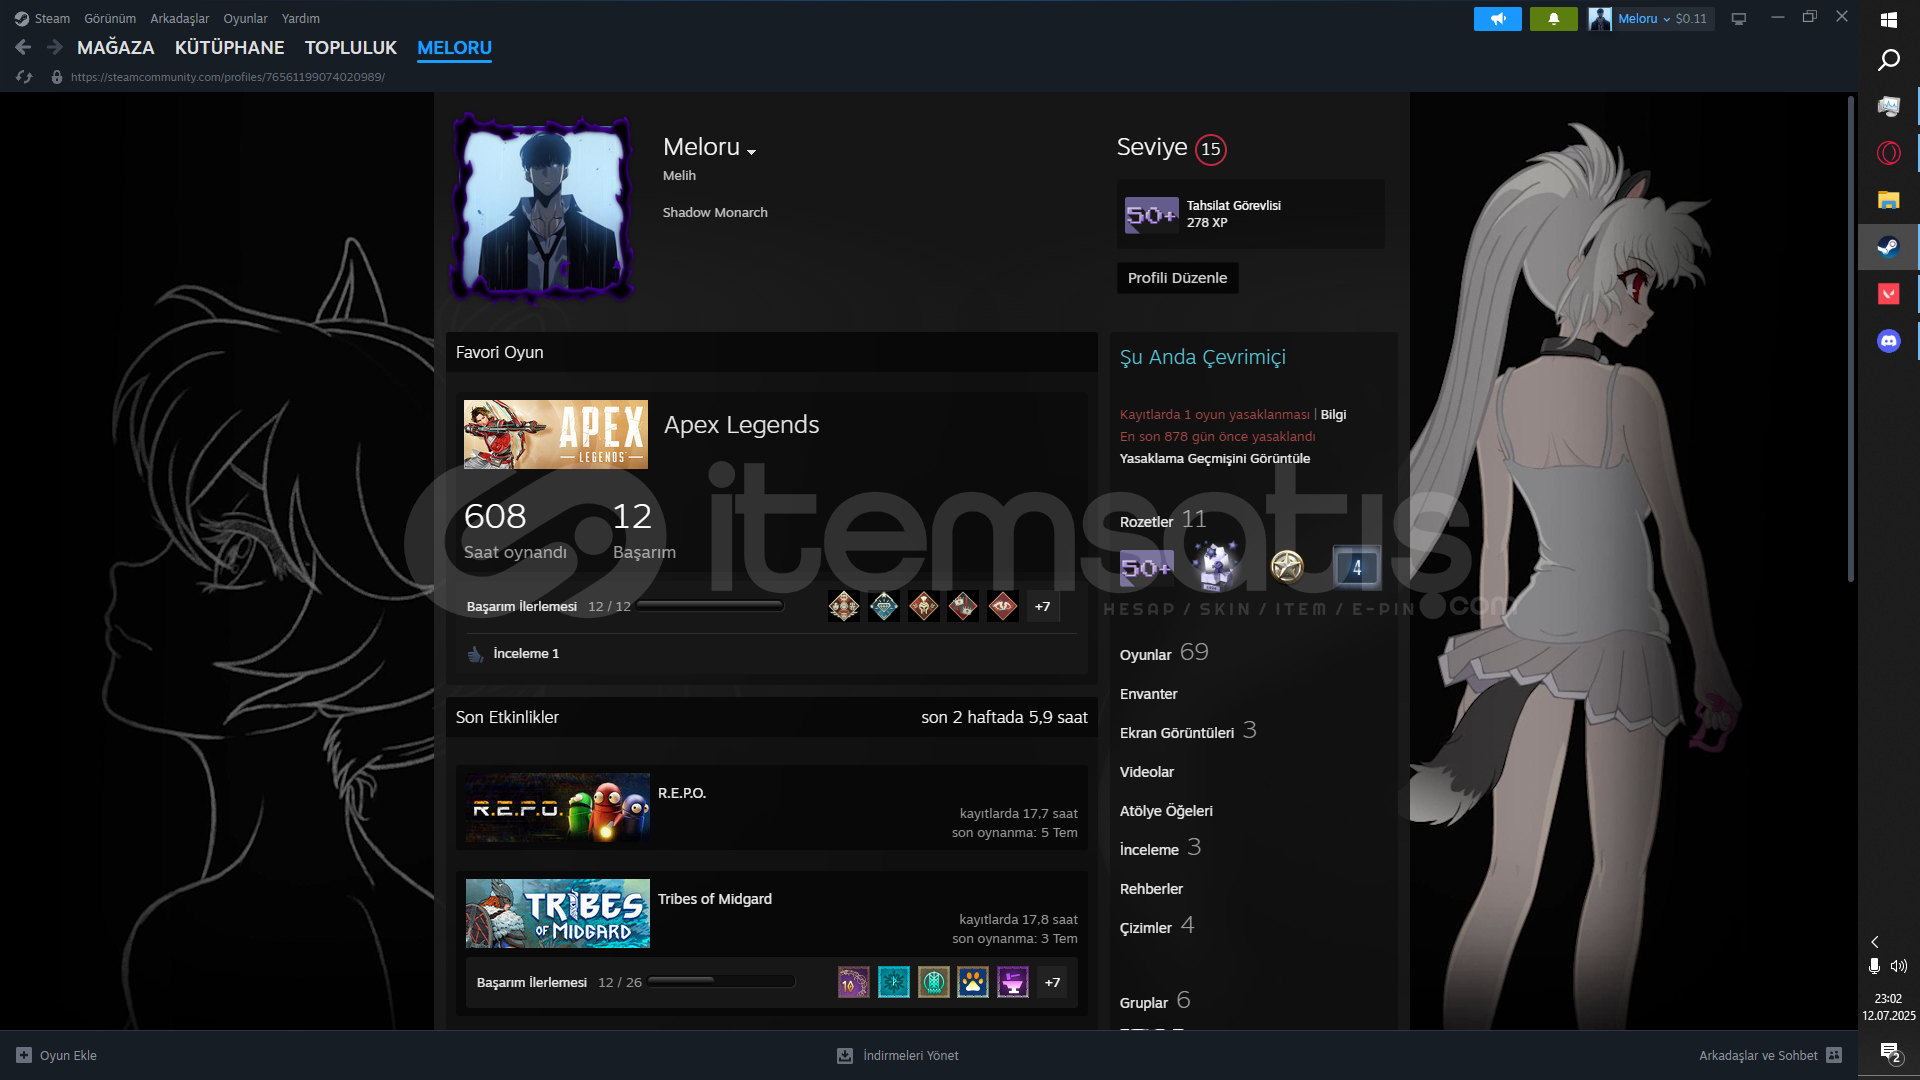Click the paw achievement icon in Tribes of Midgard
1920x1080 pixels.
click(x=973, y=982)
